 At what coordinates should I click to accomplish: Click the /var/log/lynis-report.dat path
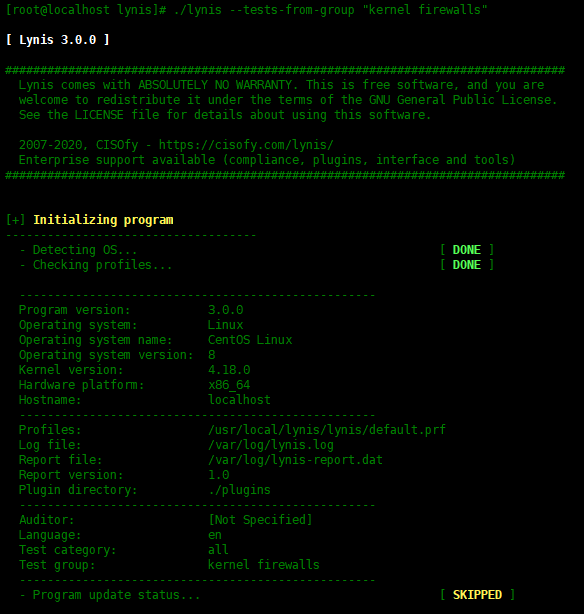pyautogui.click(x=295, y=460)
